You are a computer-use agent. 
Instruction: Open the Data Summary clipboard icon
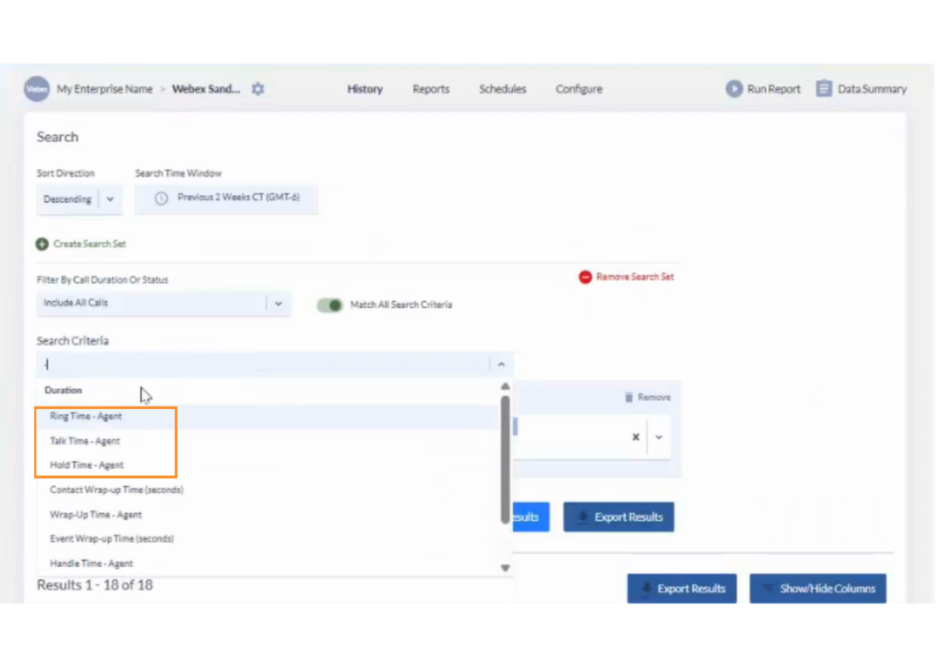click(x=824, y=89)
